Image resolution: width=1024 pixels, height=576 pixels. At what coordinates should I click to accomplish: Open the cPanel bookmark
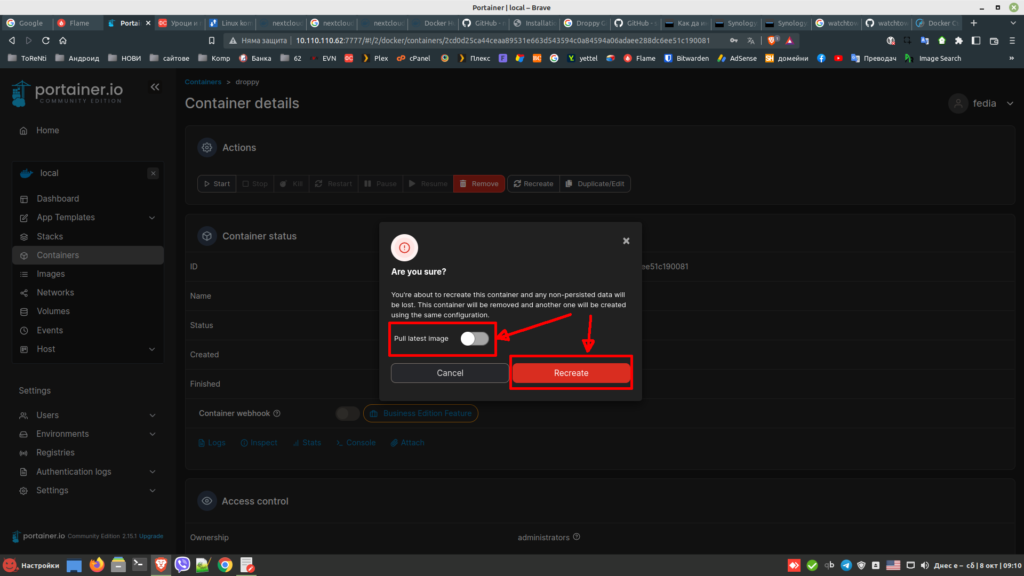[414, 58]
